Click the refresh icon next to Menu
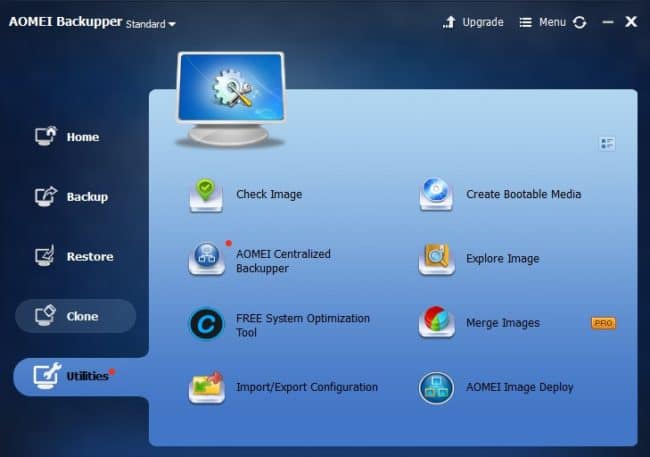Screen dimensions: 650x457 click(580, 22)
